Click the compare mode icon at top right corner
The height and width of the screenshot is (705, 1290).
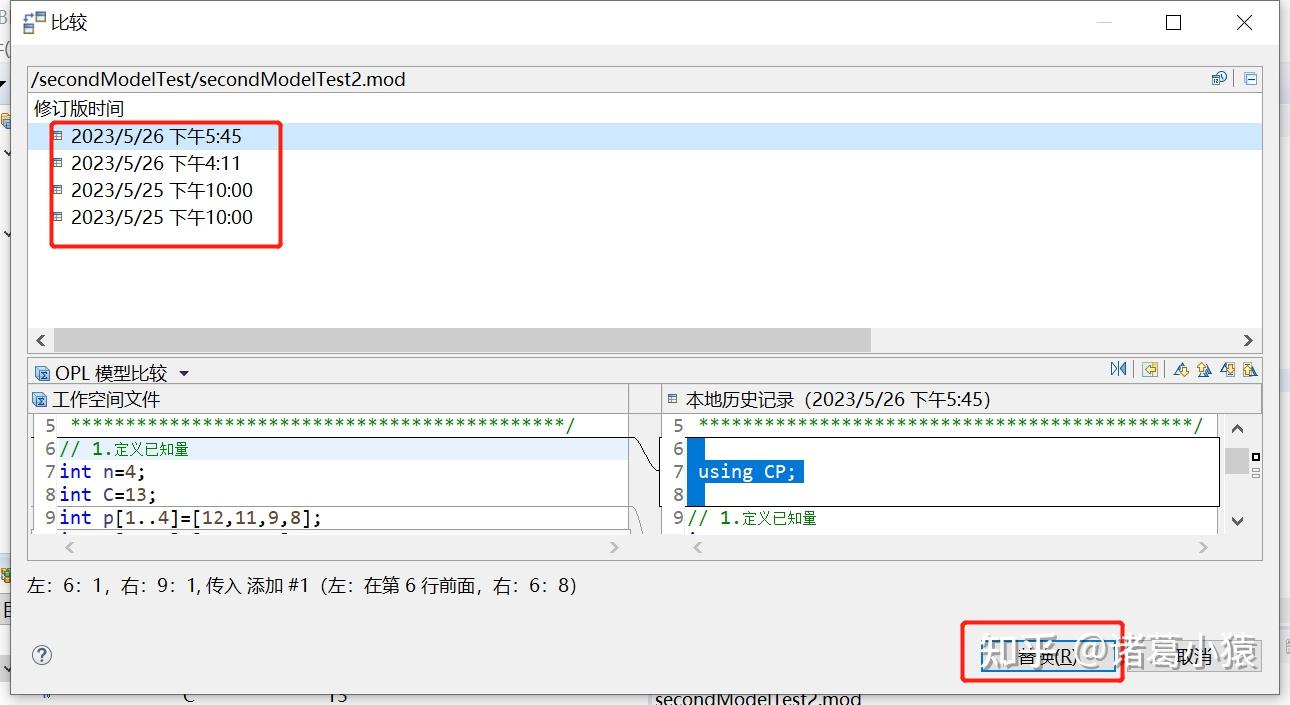1249,77
